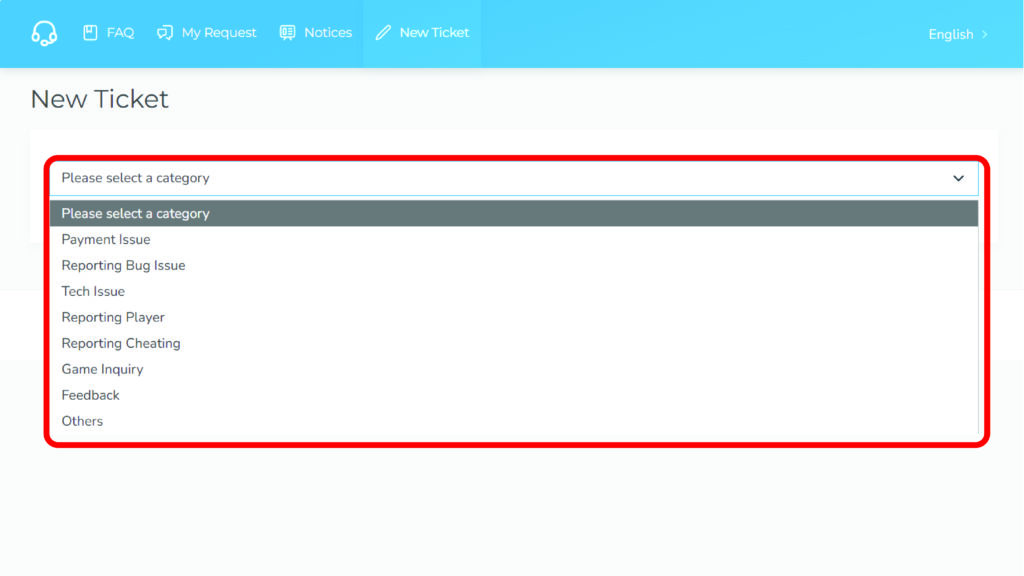Select Tech Issue in the dropdown

(93, 291)
